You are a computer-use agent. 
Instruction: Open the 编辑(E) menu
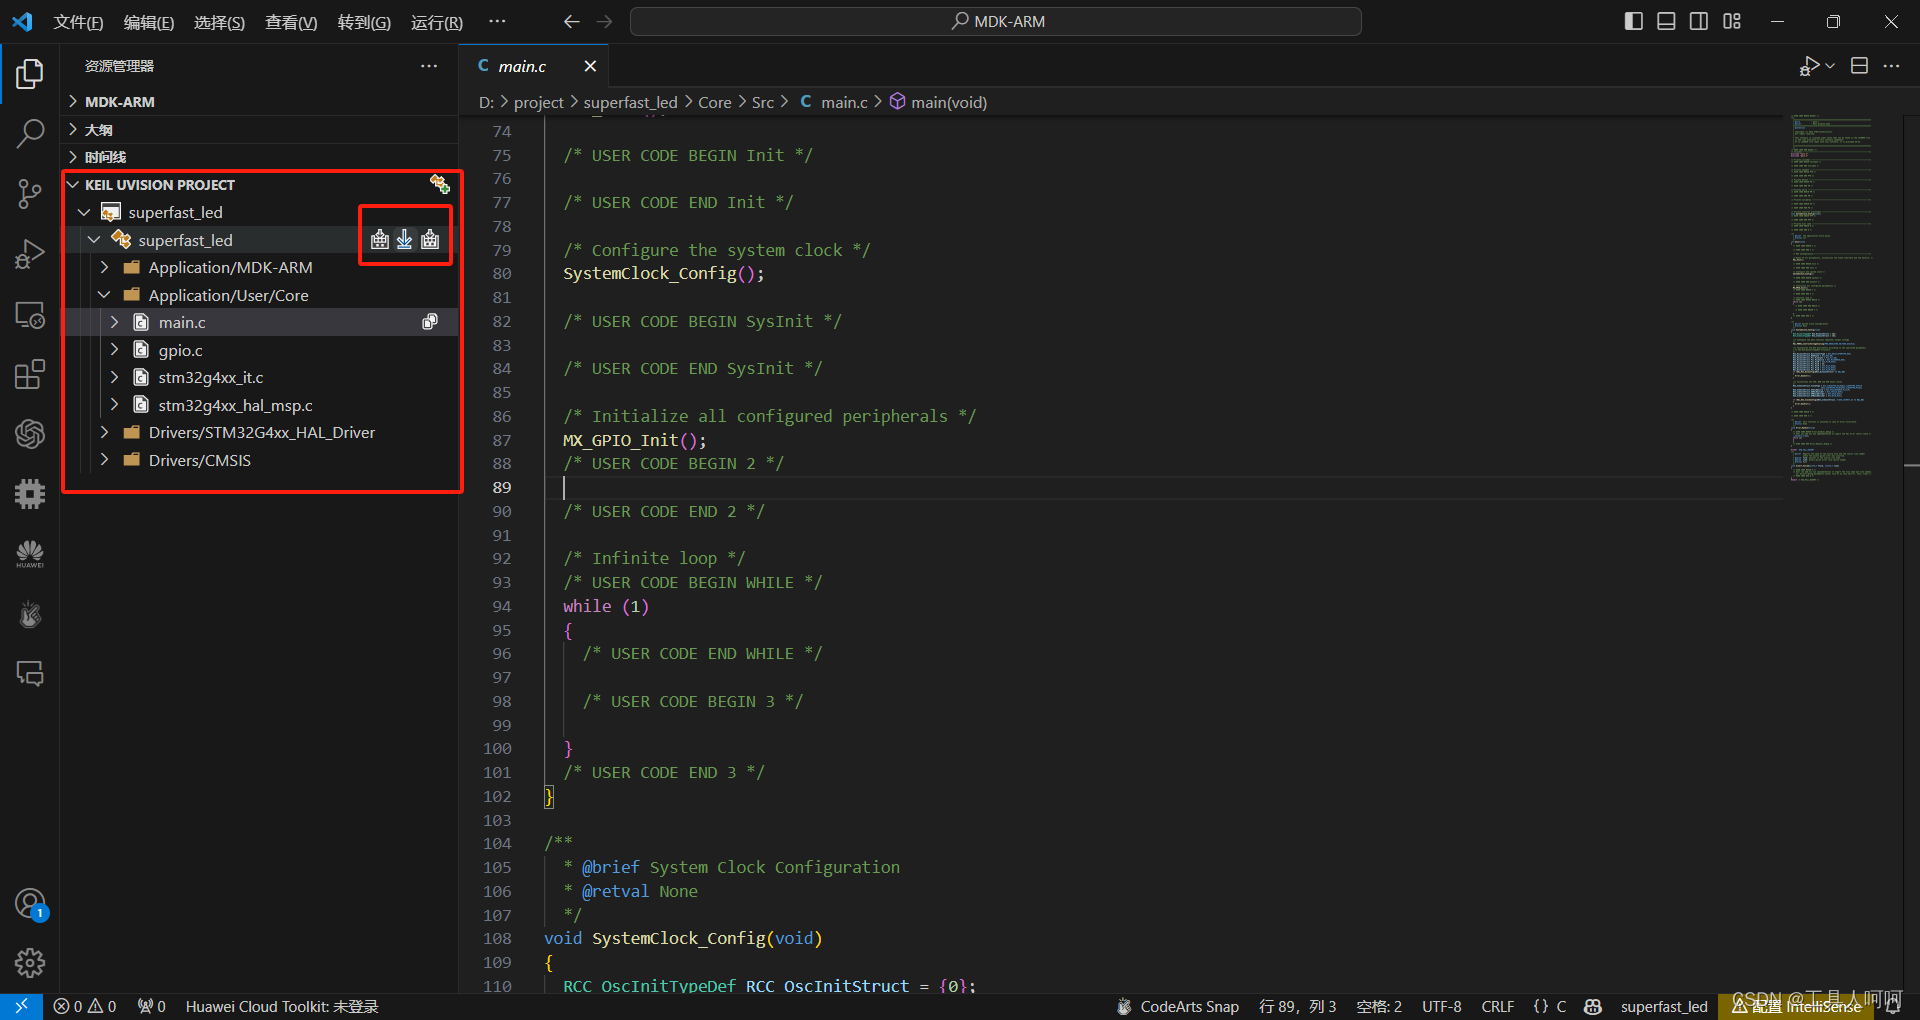(x=149, y=22)
